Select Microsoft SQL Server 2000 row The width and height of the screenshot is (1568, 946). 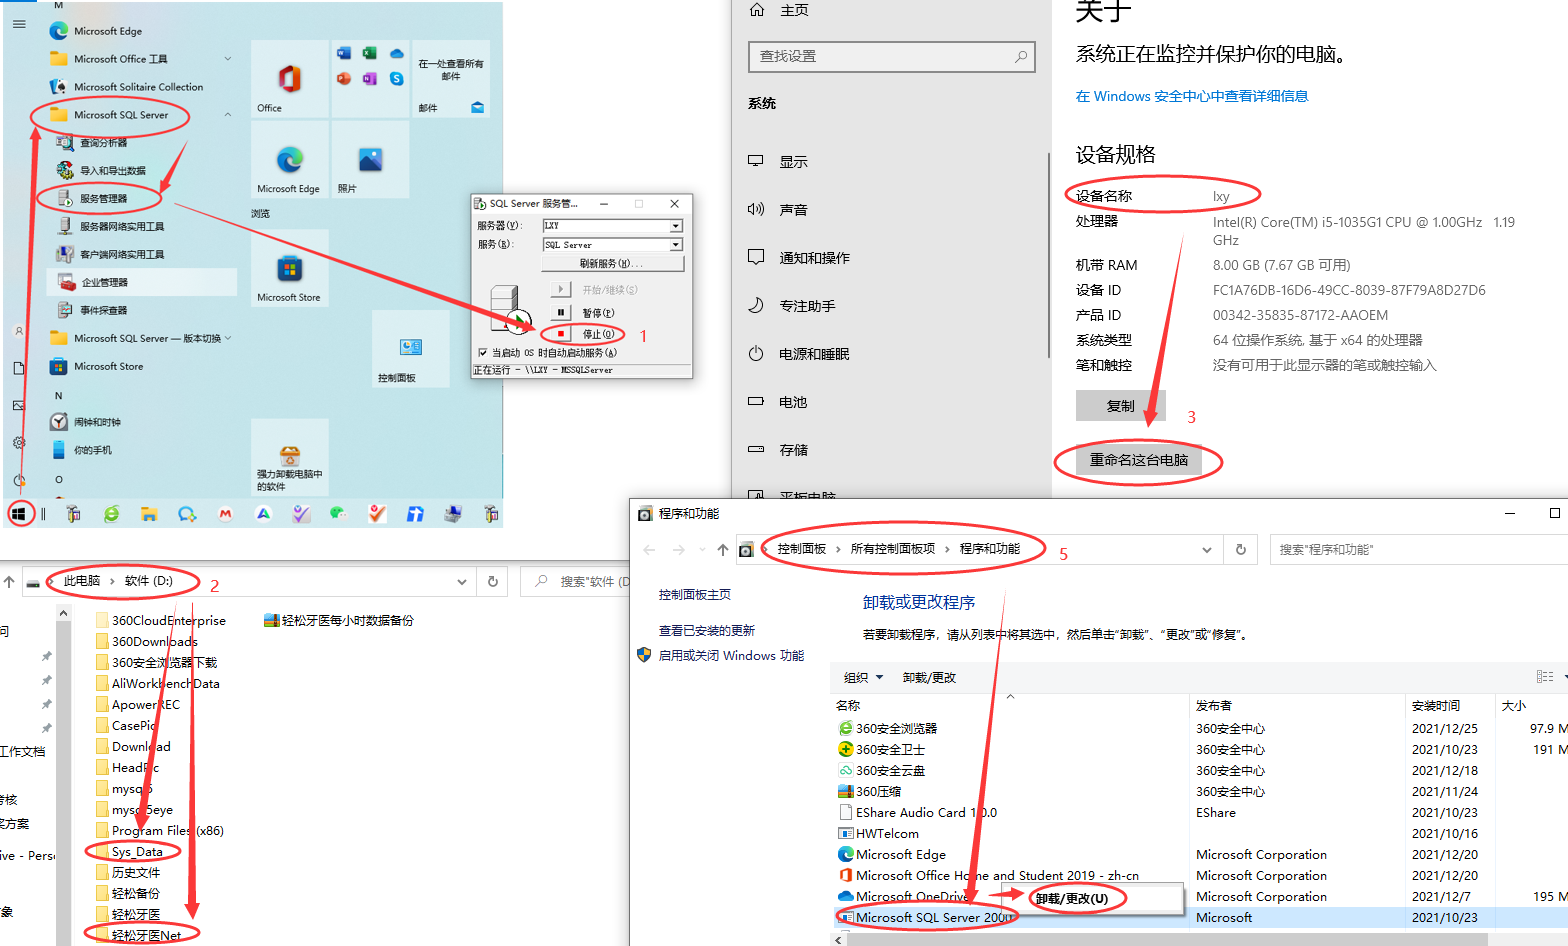[1200, 918]
